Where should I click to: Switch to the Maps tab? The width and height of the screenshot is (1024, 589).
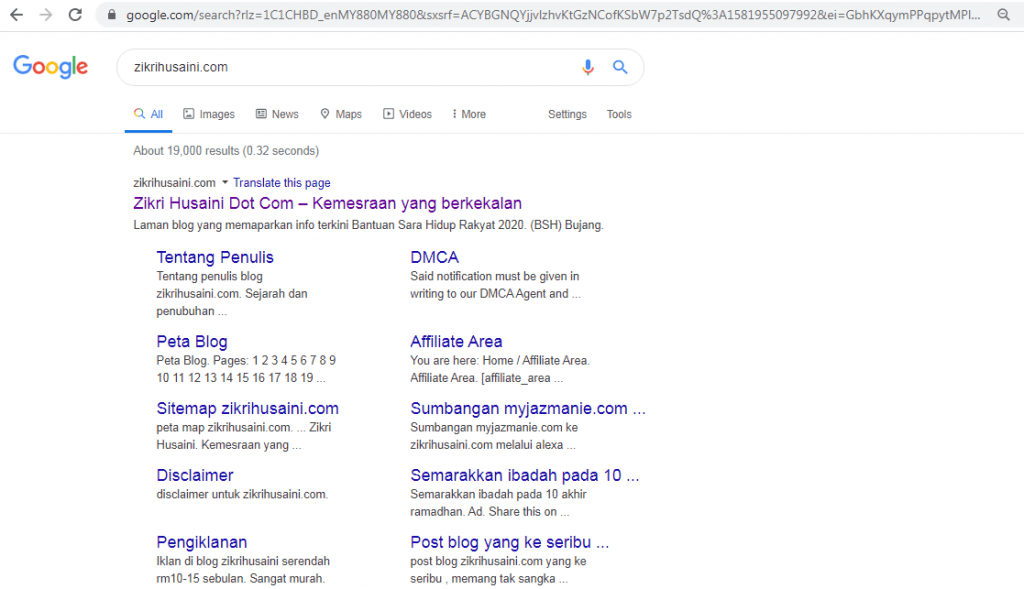click(340, 114)
